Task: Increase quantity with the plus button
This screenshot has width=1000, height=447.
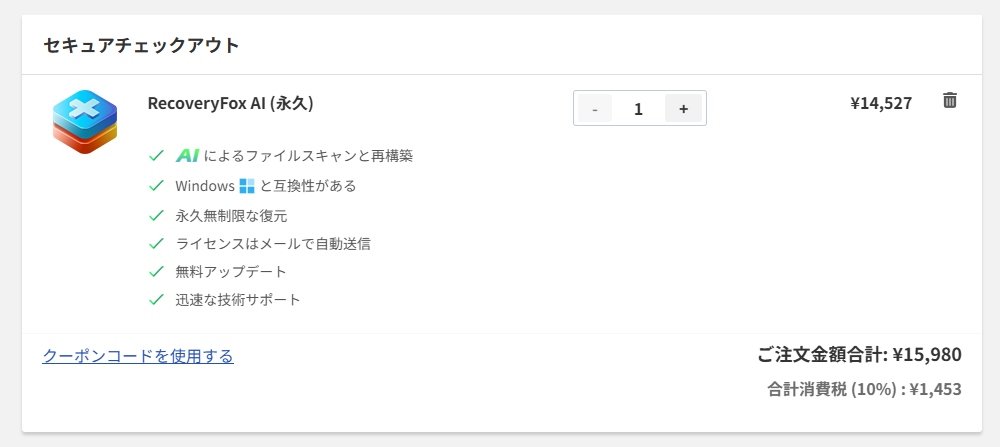Action: coord(683,109)
